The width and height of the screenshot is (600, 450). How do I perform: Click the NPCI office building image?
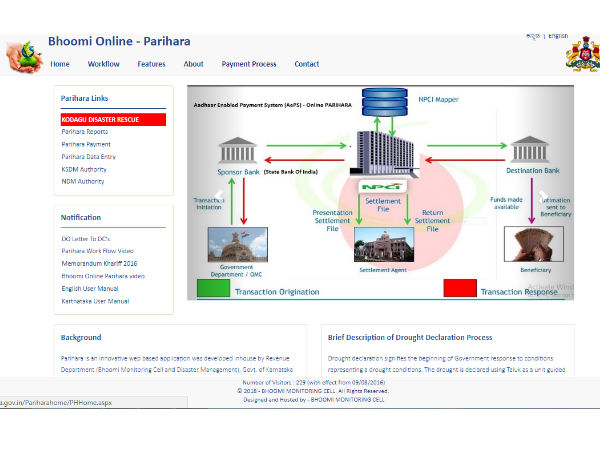[386, 154]
